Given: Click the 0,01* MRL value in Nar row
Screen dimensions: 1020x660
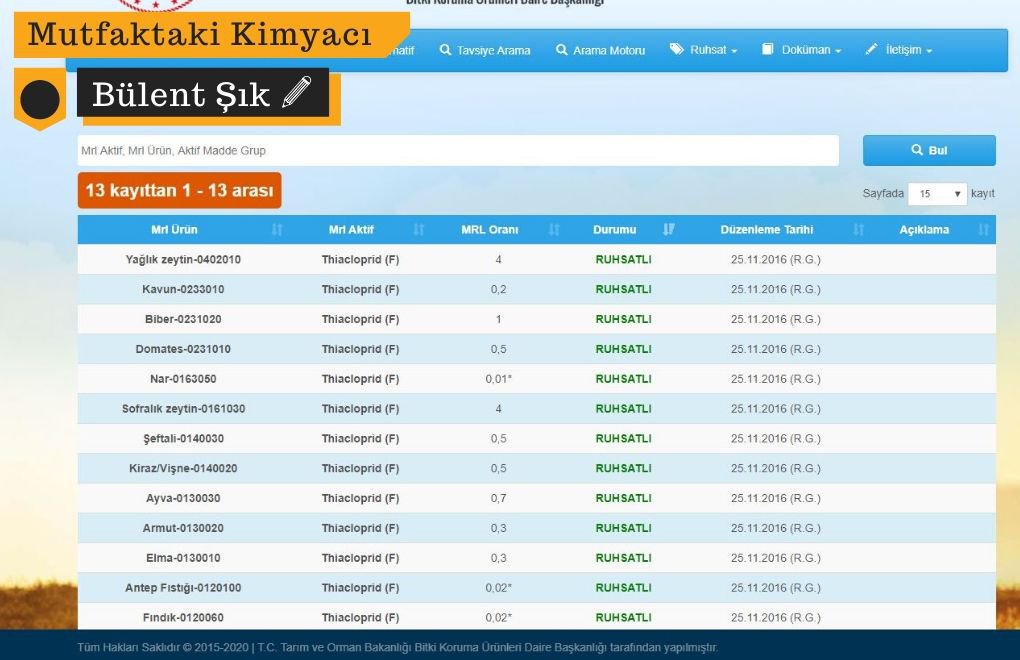Looking at the screenshot, I should coord(499,379).
